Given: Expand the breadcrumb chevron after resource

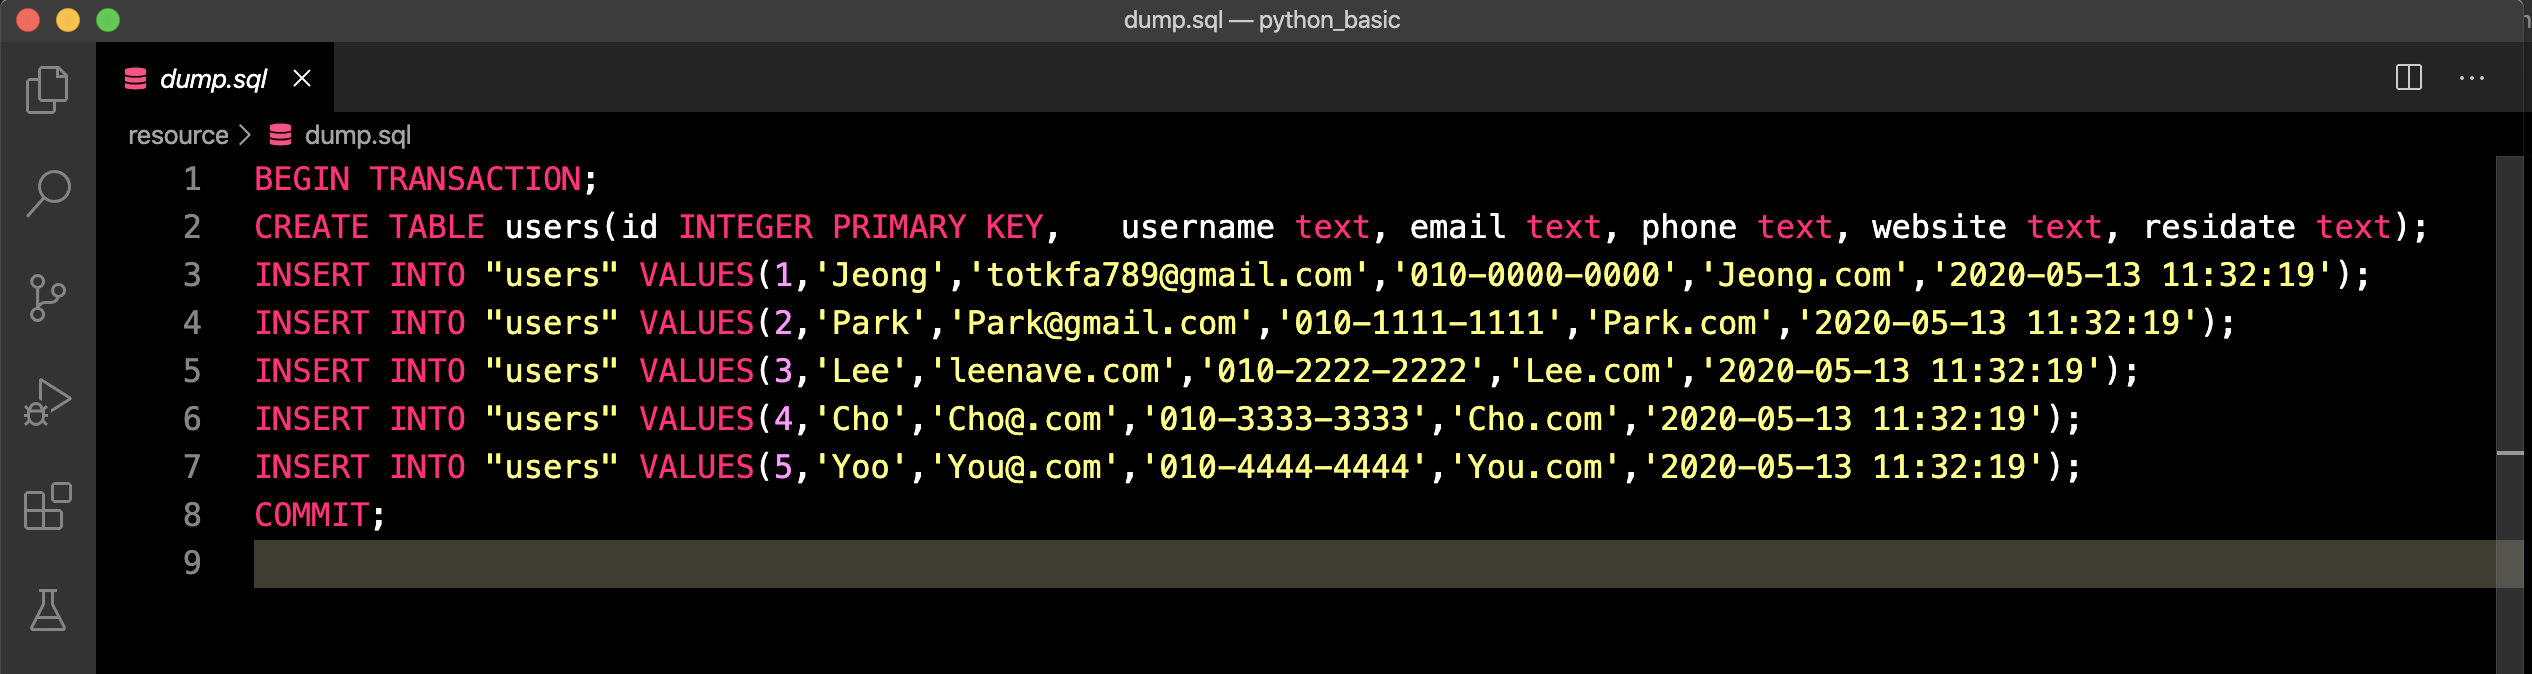Looking at the screenshot, I should coord(245,135).
